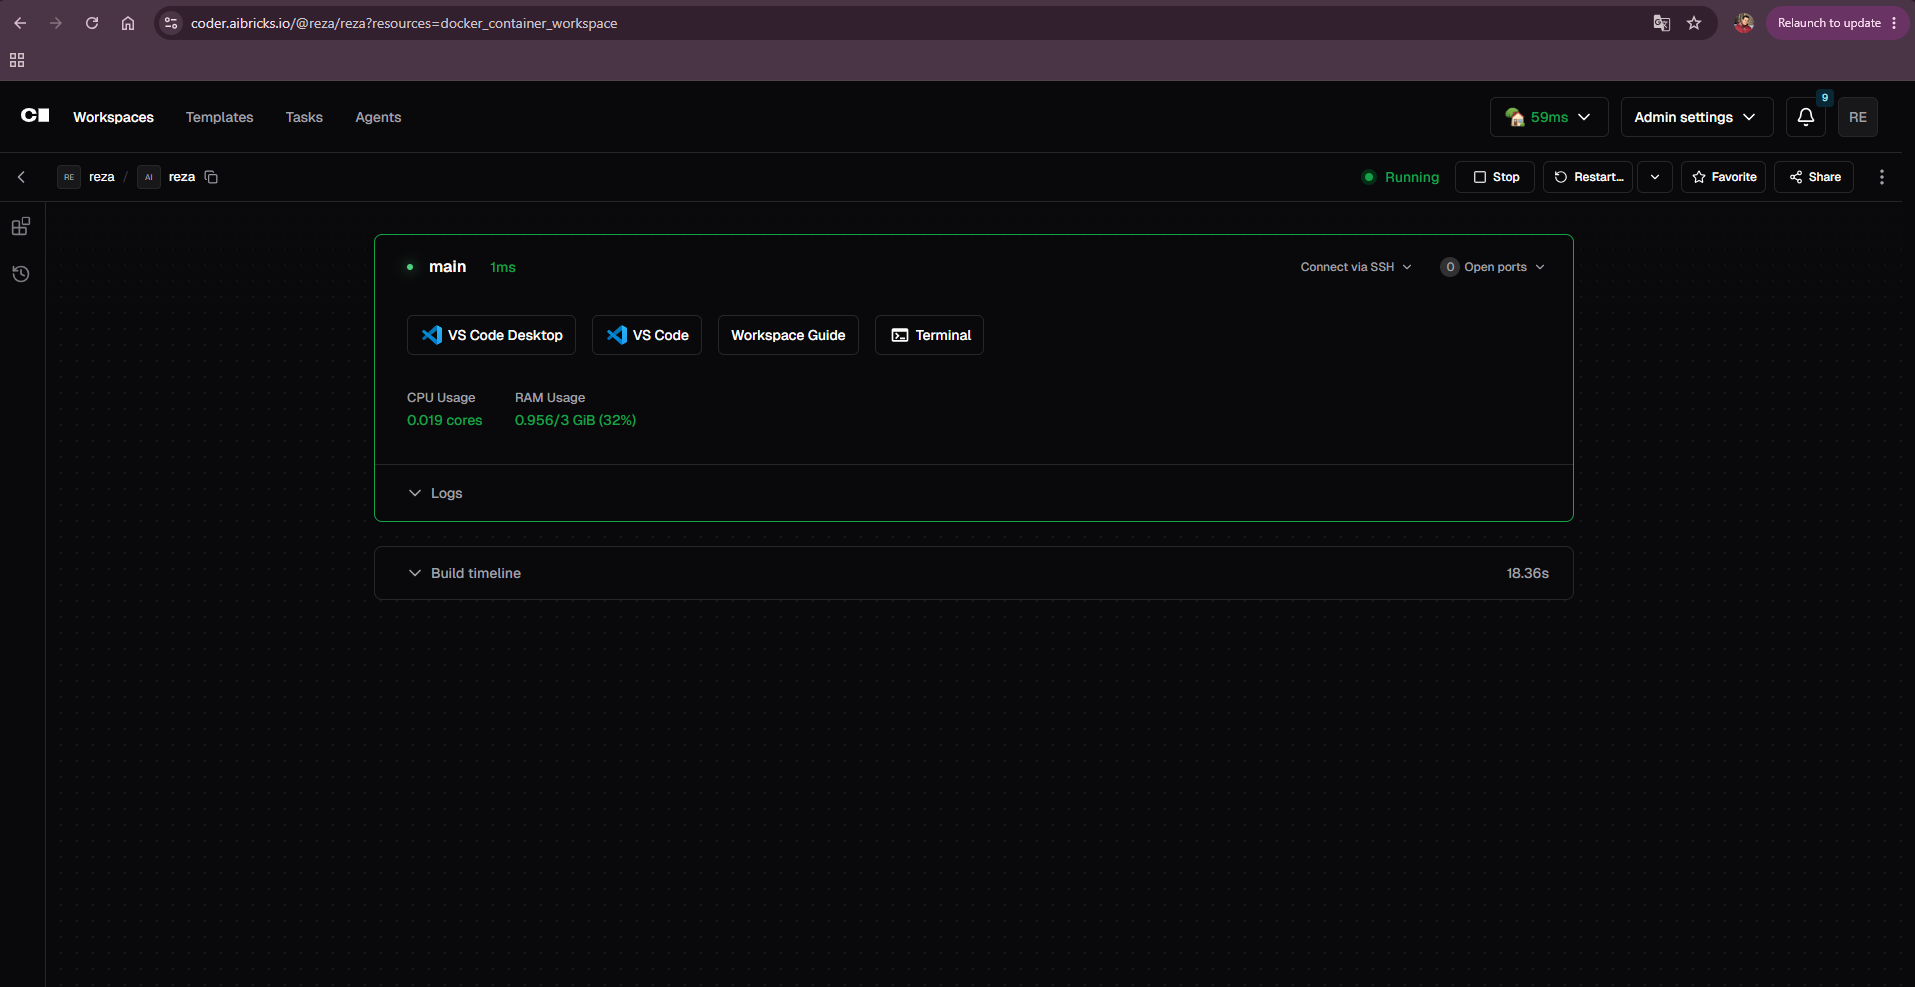The height and width of the screenshot is (987, 1915).
Task: Open the 59ms proxy latency dropdown
Action: click(1549, 117)
